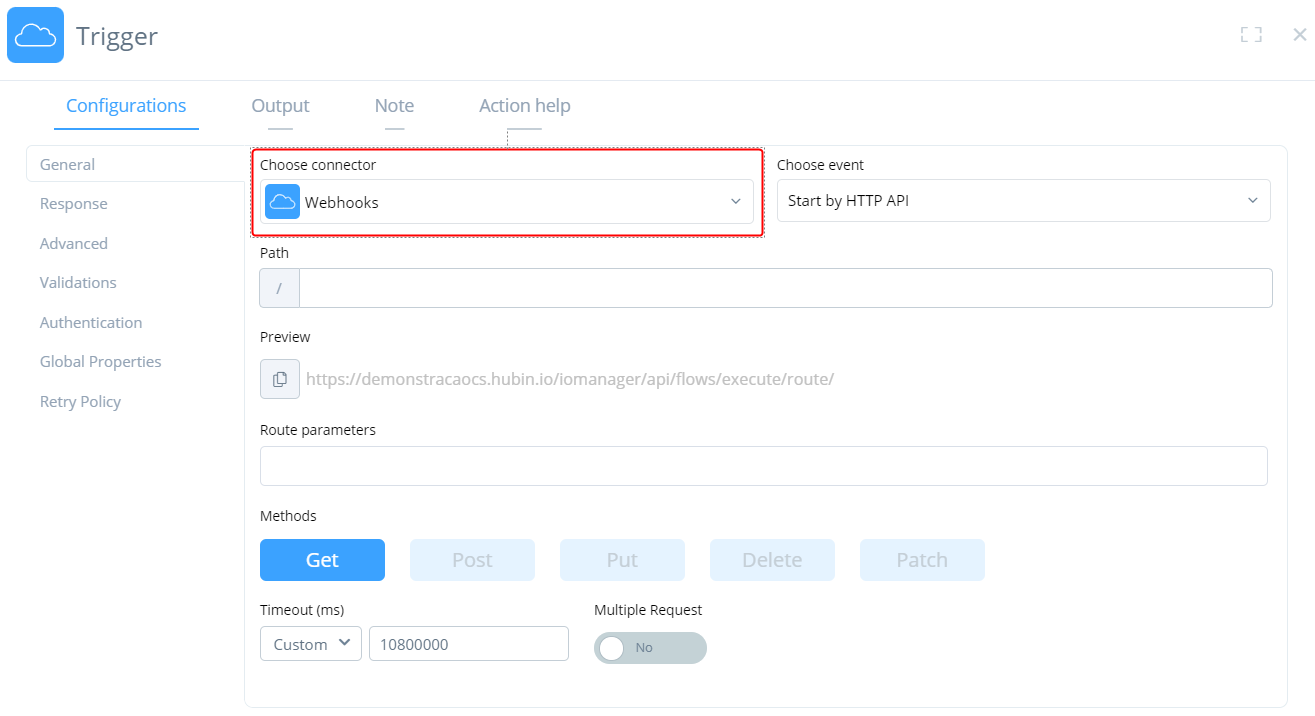Click the Trigger cloud icon in header
Image resolution: width=1315 pixels, height=716 pixels.
pos(34,34)
